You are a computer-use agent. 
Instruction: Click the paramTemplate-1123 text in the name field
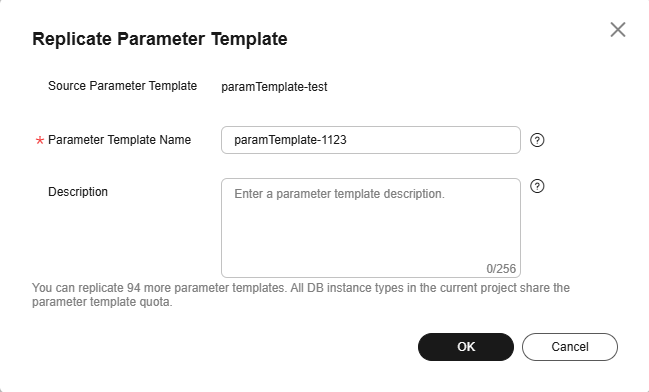pos(290,140)
